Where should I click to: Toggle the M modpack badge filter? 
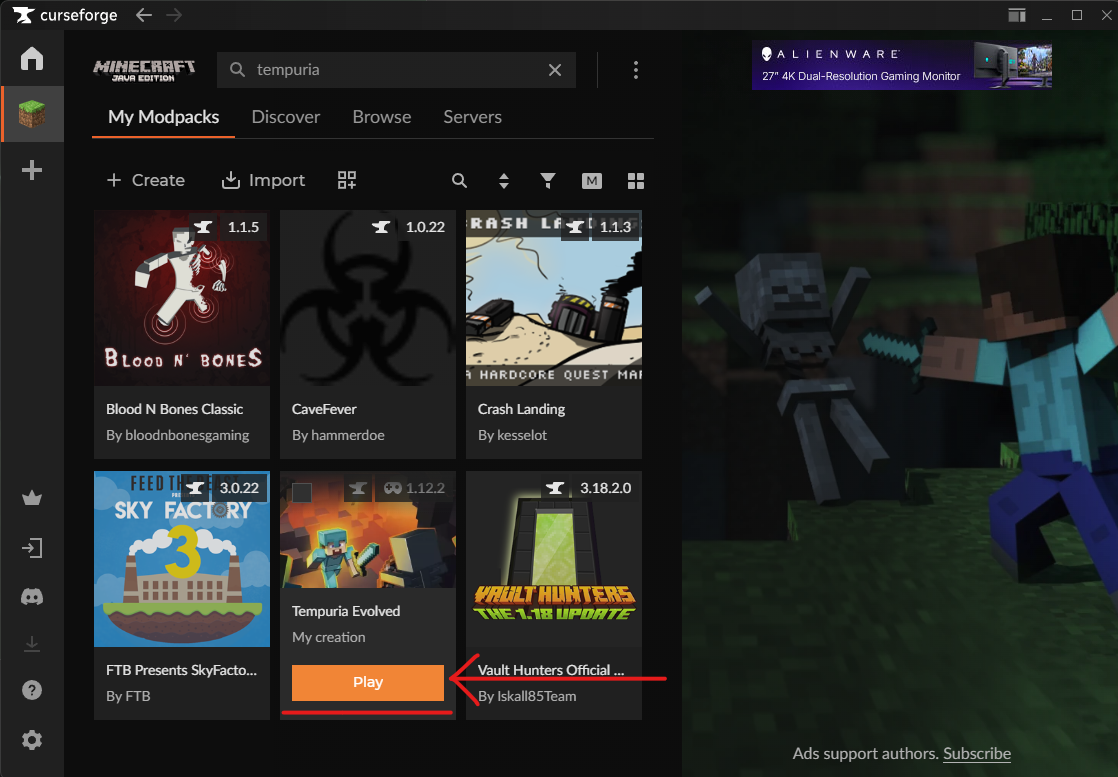coord(592,181)
